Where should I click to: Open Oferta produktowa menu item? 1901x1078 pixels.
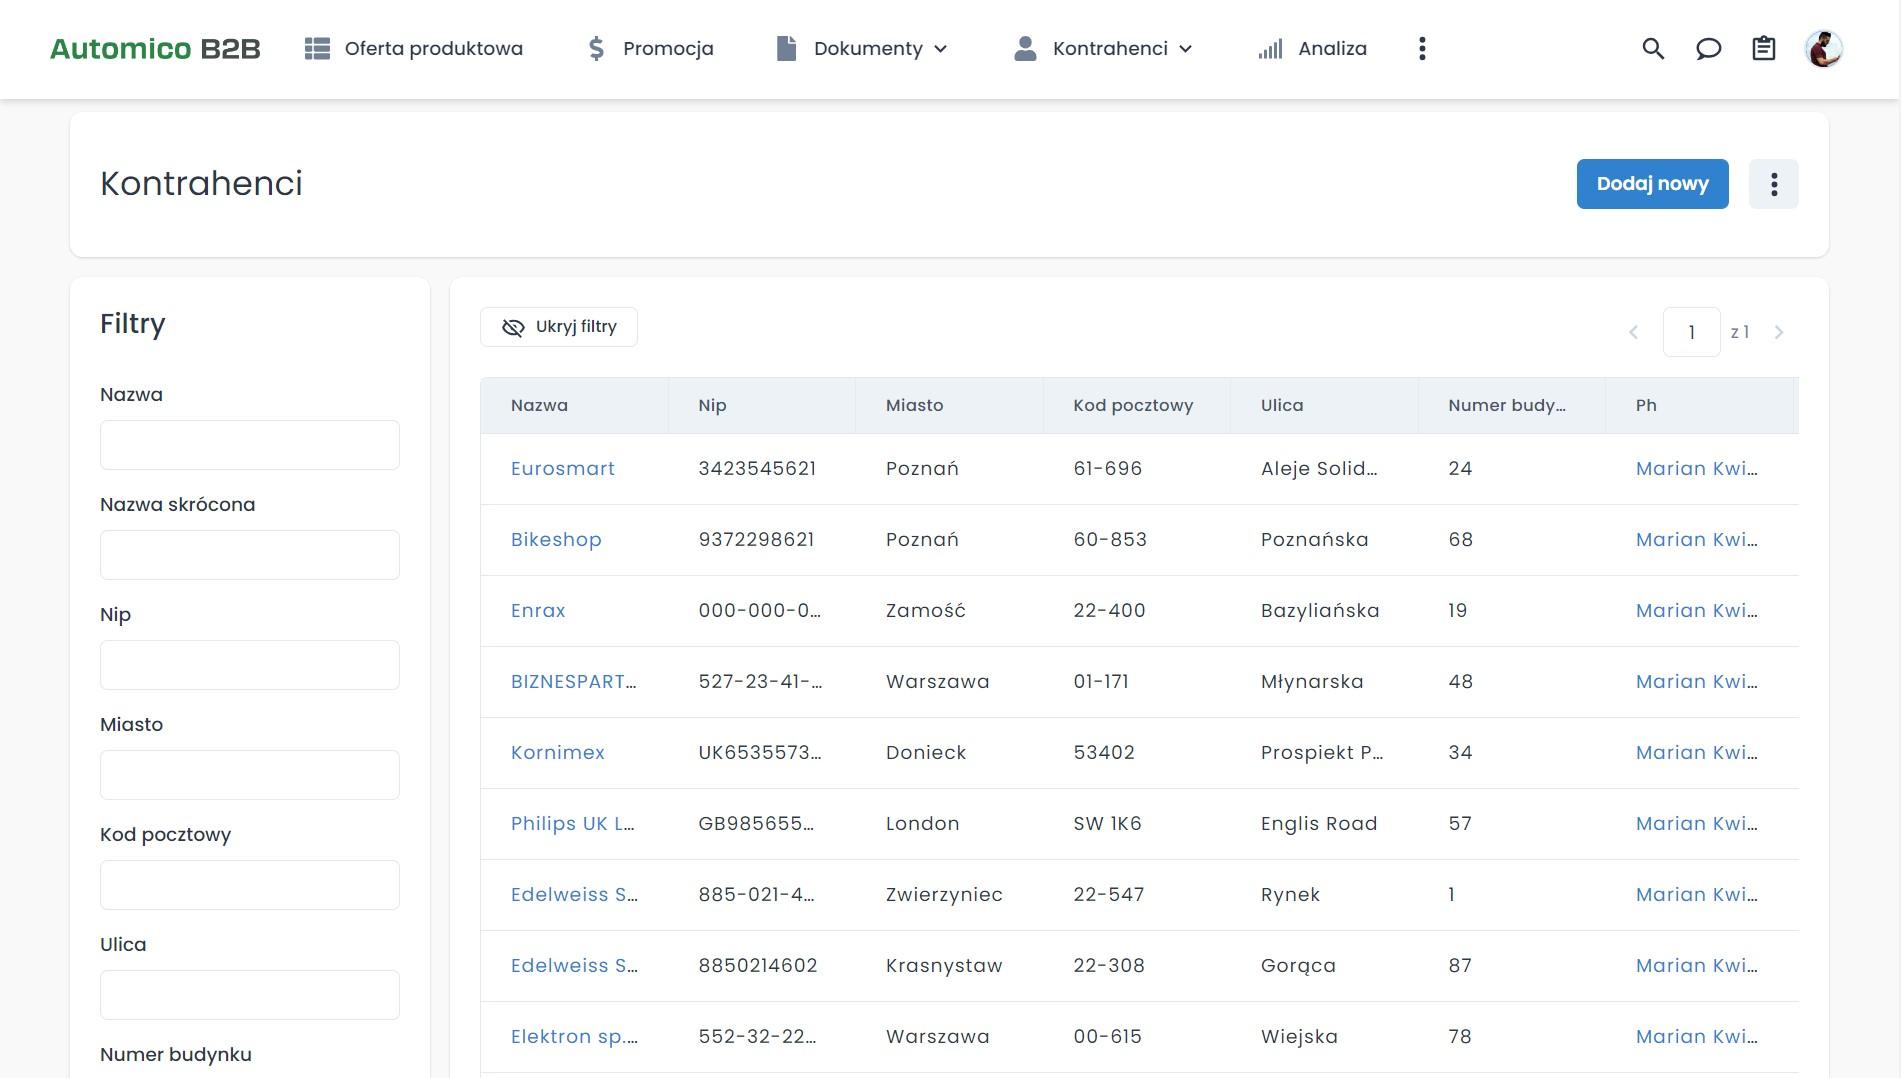point(414,49)
